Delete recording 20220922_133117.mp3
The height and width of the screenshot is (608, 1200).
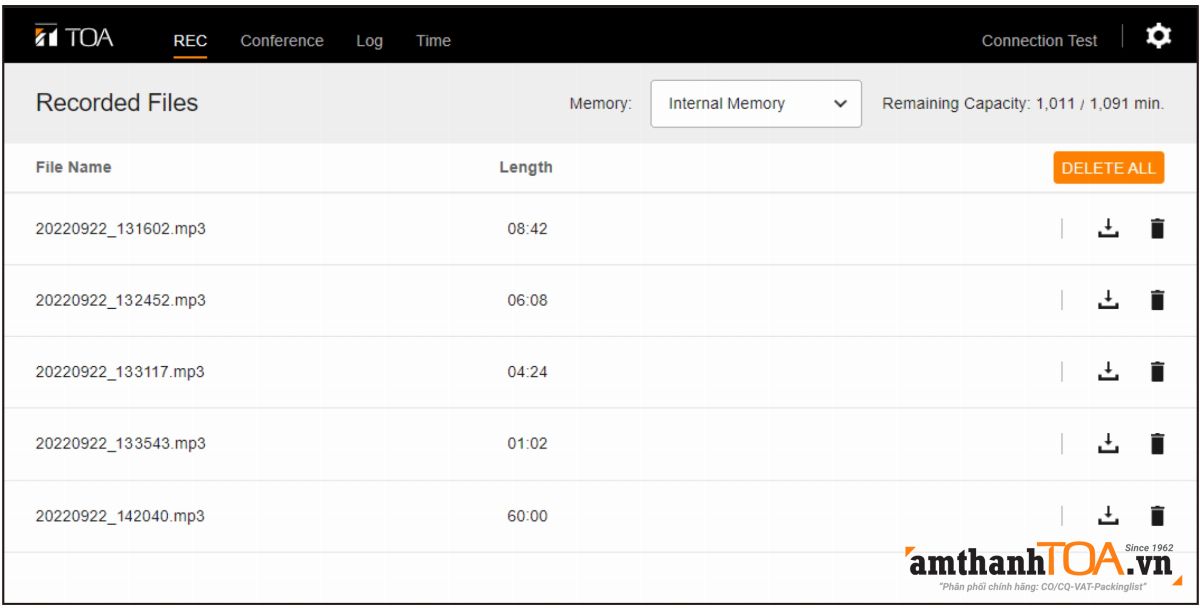click(x=1157, y=372)
